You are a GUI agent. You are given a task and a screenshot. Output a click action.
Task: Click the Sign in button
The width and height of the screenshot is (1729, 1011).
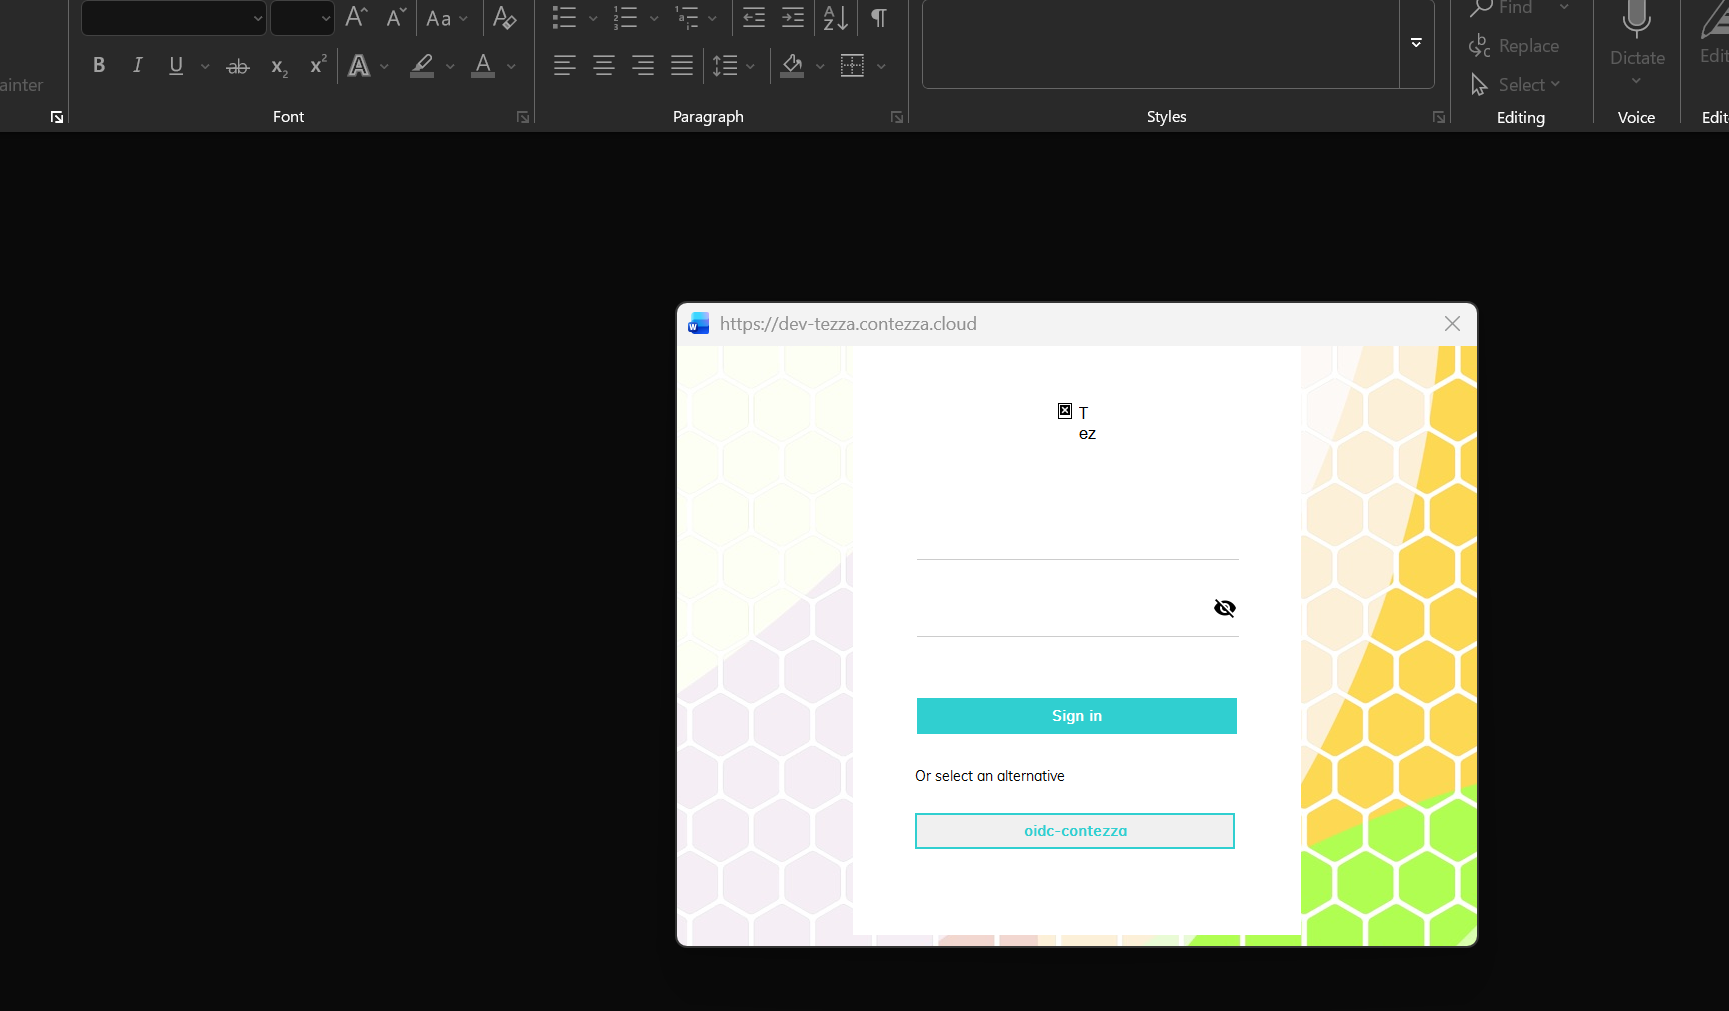(x=1076, y=716)
